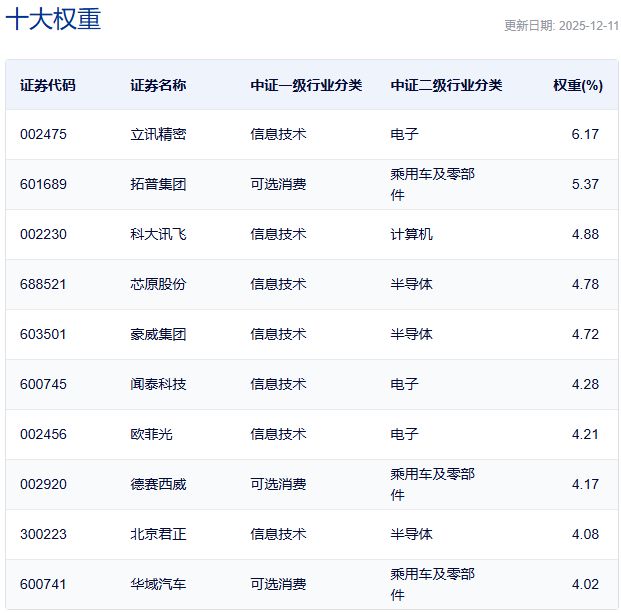This screenshot has height=613, width=621.
Task: Click the 6.17 weight value
Action: click(x=584, y=134)
